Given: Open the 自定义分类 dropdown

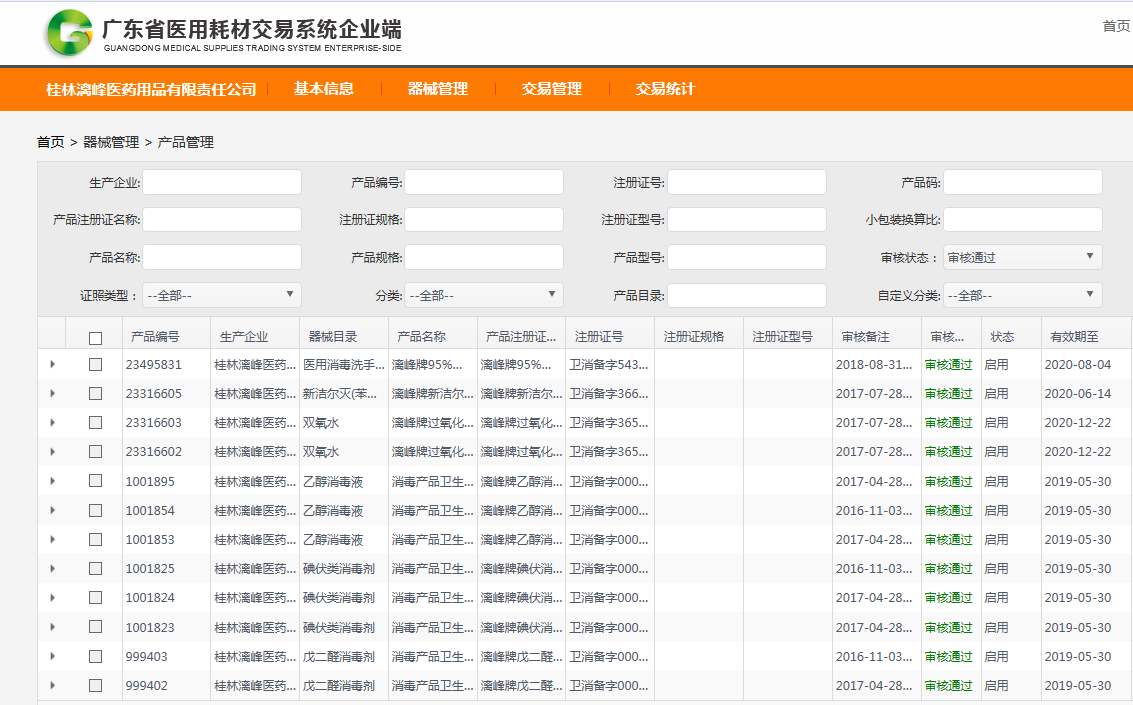Looking at the screenshot, I should tap(1023, 295).
